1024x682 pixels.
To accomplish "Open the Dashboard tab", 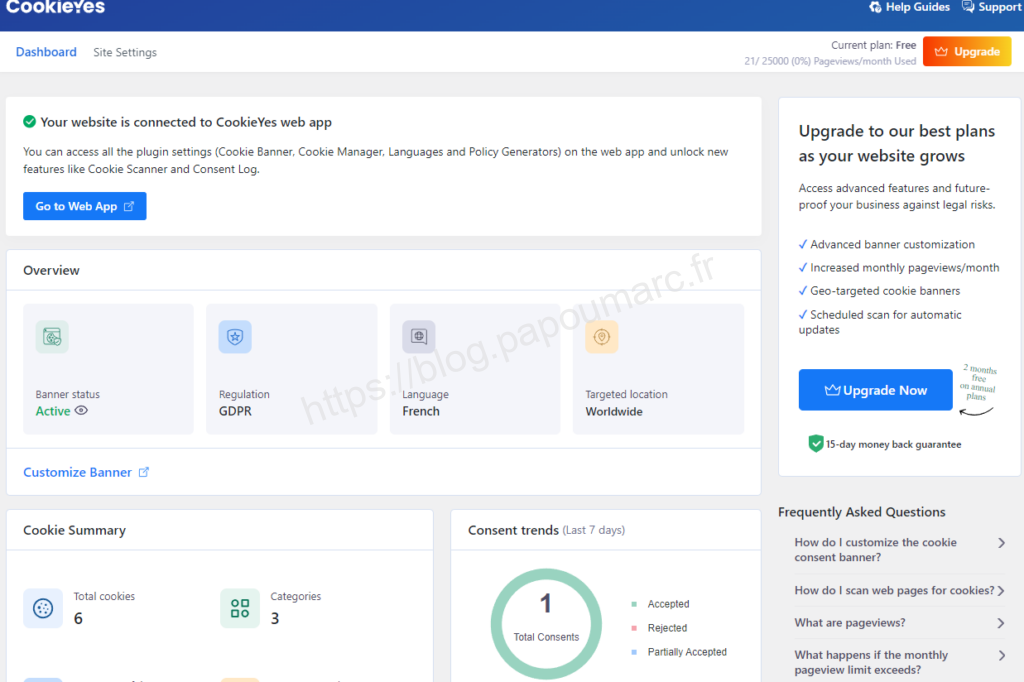I will tap(46, 52).
